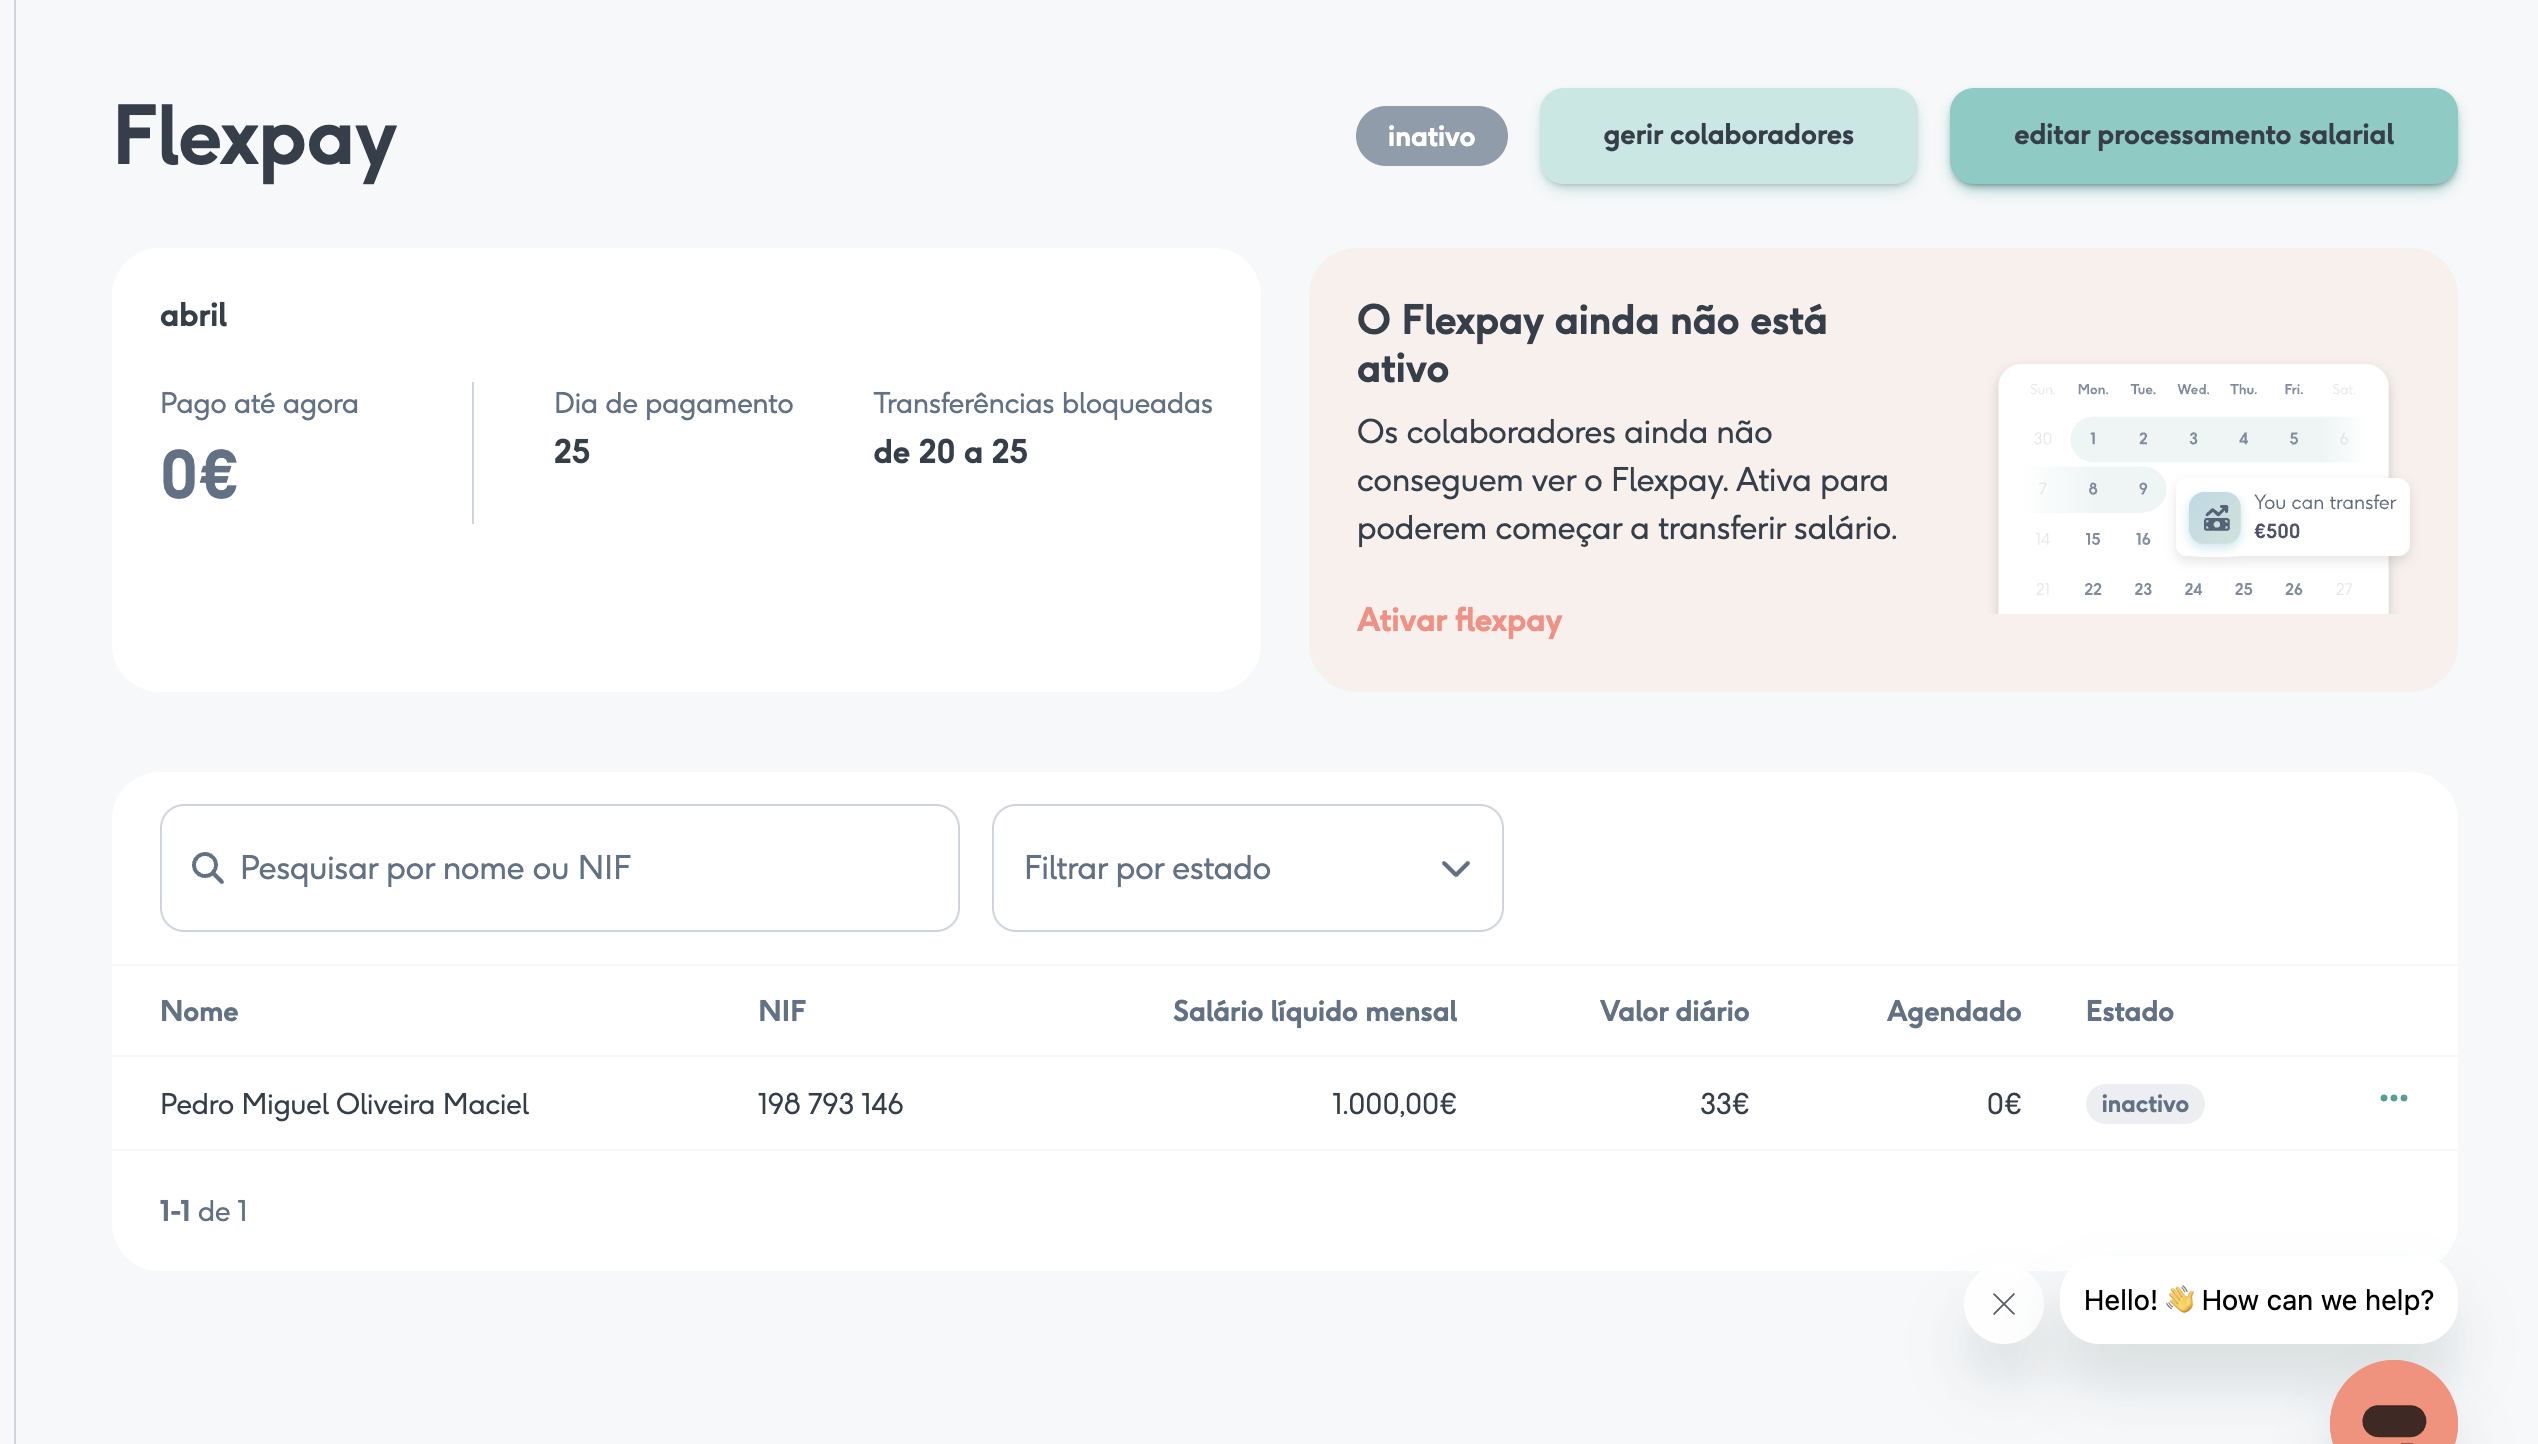Click the search magnifier icon

(x=207, y=868)
